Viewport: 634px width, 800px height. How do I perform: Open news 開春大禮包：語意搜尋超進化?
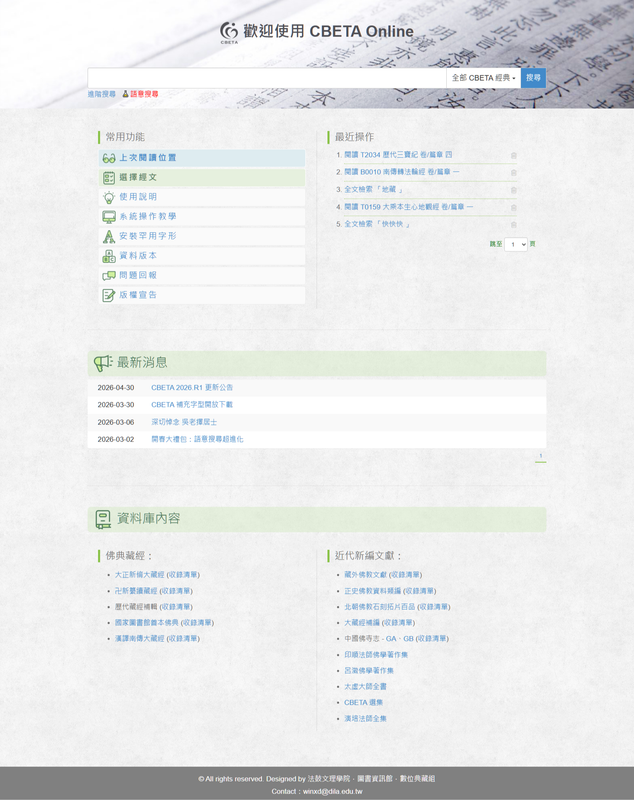point(197,439)
